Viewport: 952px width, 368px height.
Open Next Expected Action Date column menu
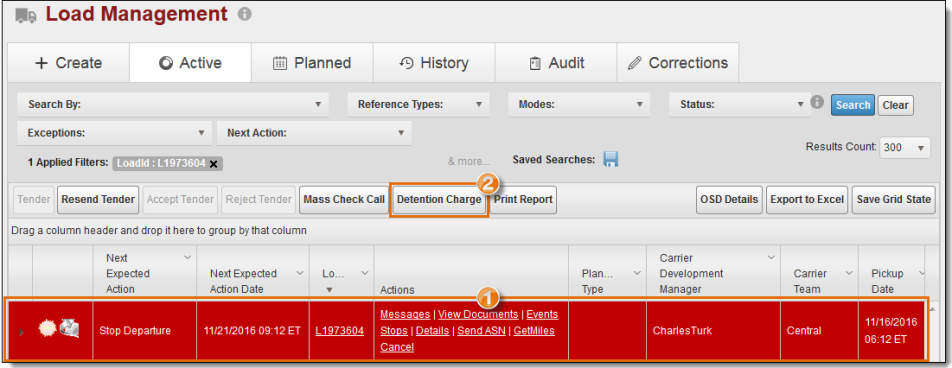(300, 273)
